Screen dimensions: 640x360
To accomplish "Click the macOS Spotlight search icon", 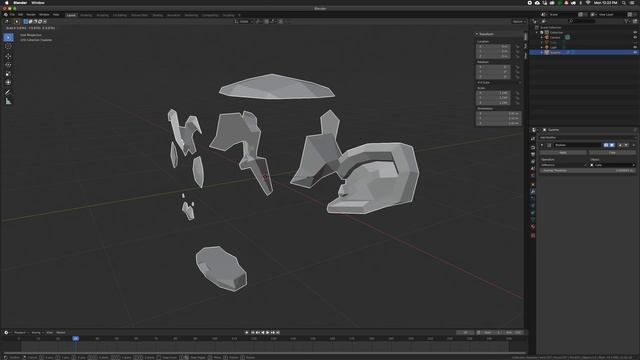I will coord(624,2).
